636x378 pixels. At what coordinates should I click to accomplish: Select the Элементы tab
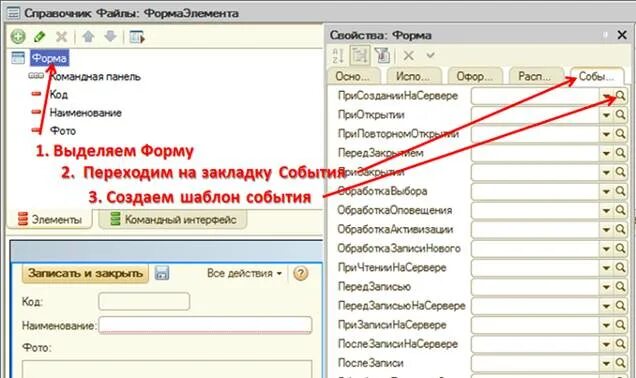tap(49, 219)
